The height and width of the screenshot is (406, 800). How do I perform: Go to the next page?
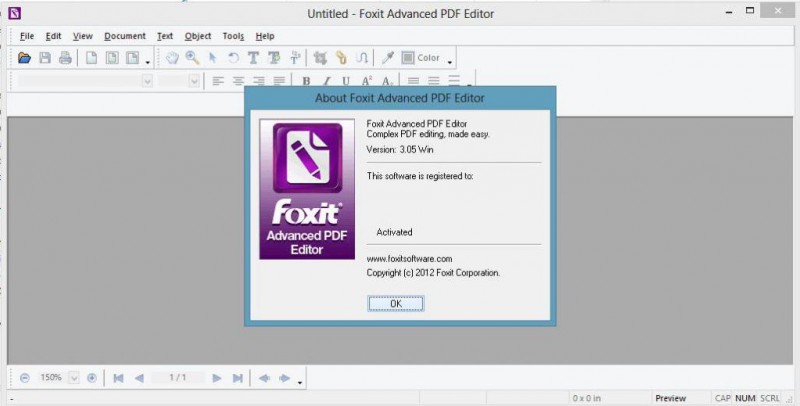click(217, 378)
